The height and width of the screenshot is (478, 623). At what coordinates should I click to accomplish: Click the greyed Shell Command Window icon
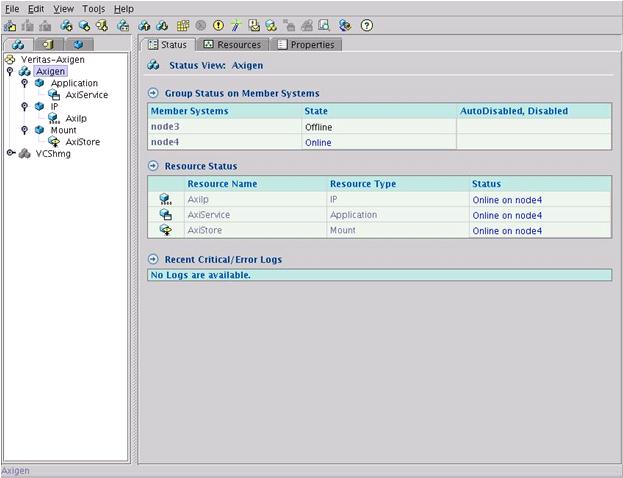pos(201,26)
